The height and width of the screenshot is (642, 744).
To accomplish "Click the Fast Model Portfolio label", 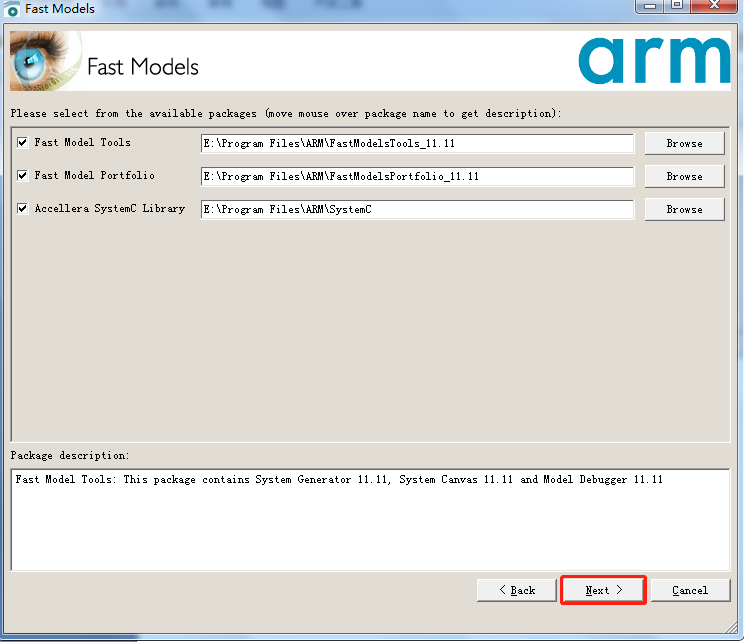I will point(94,176).
